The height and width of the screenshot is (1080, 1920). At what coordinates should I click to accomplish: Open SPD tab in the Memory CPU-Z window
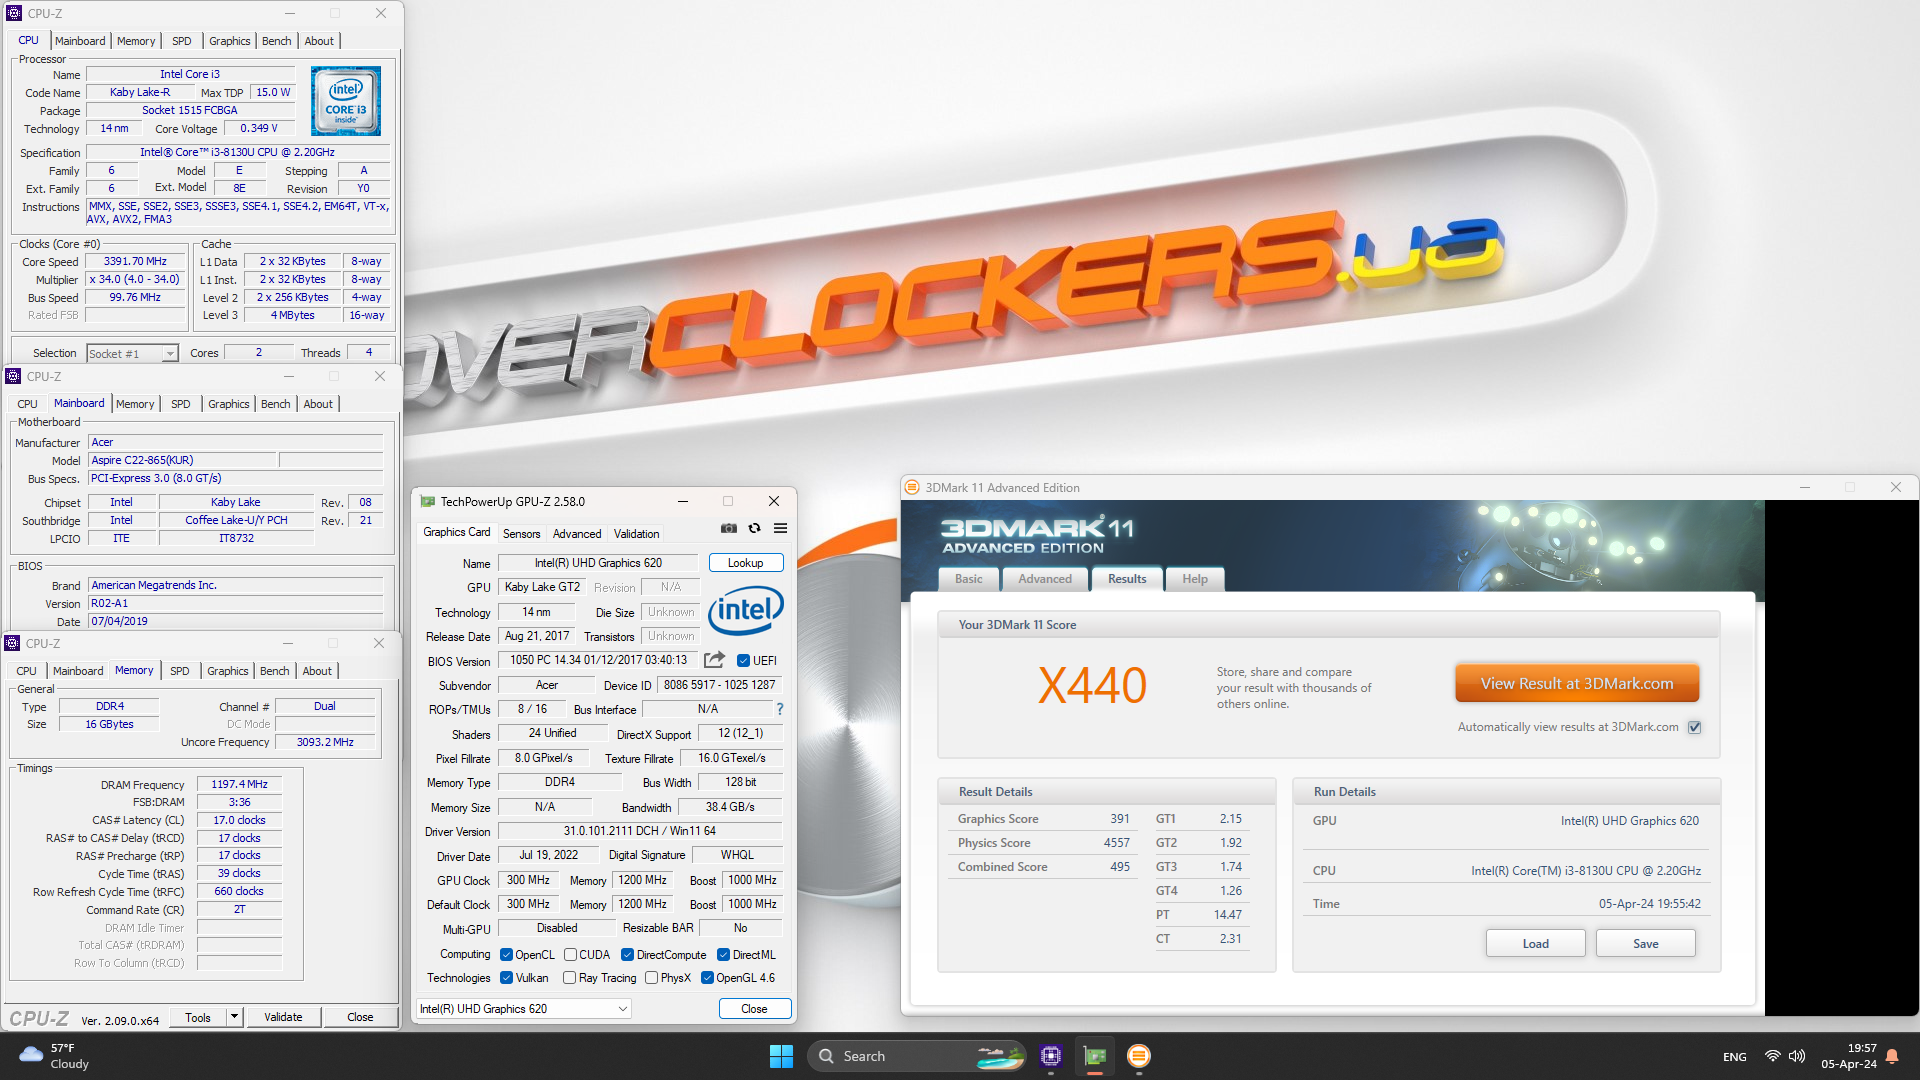[180, 671]
